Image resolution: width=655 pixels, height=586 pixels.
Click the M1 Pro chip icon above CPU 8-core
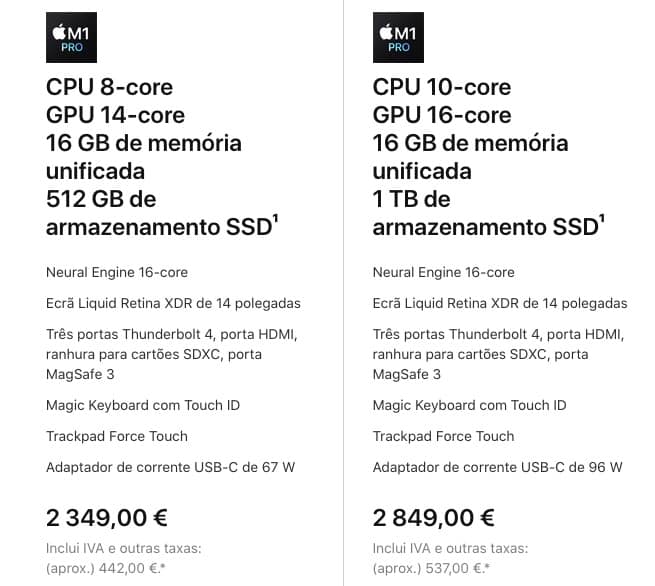point(71,37)
